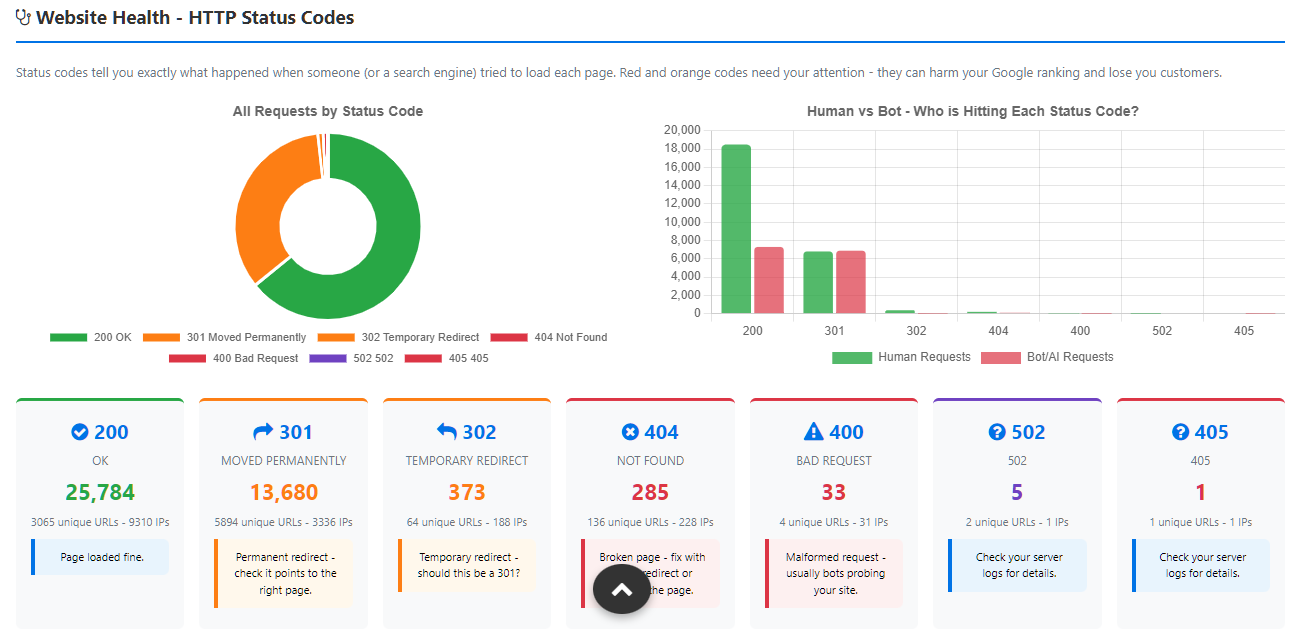Click the 'should this be a 301?' note

tap(467, 565)
